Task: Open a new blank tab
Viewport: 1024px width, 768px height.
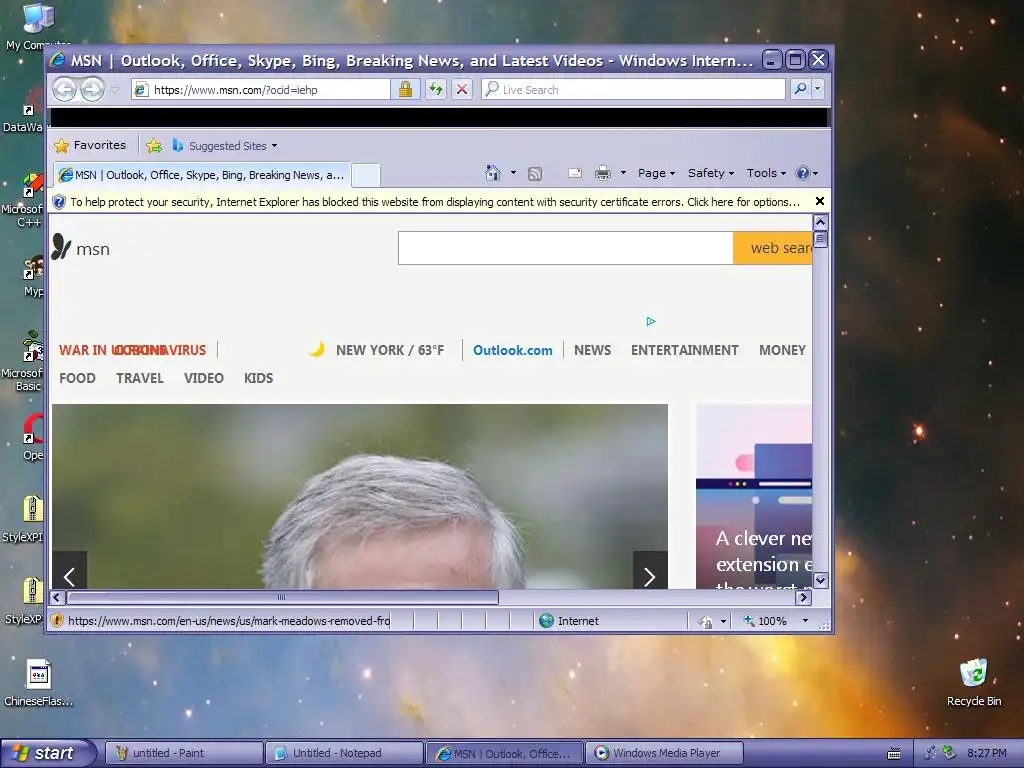Action: click(x=366, y=175)
